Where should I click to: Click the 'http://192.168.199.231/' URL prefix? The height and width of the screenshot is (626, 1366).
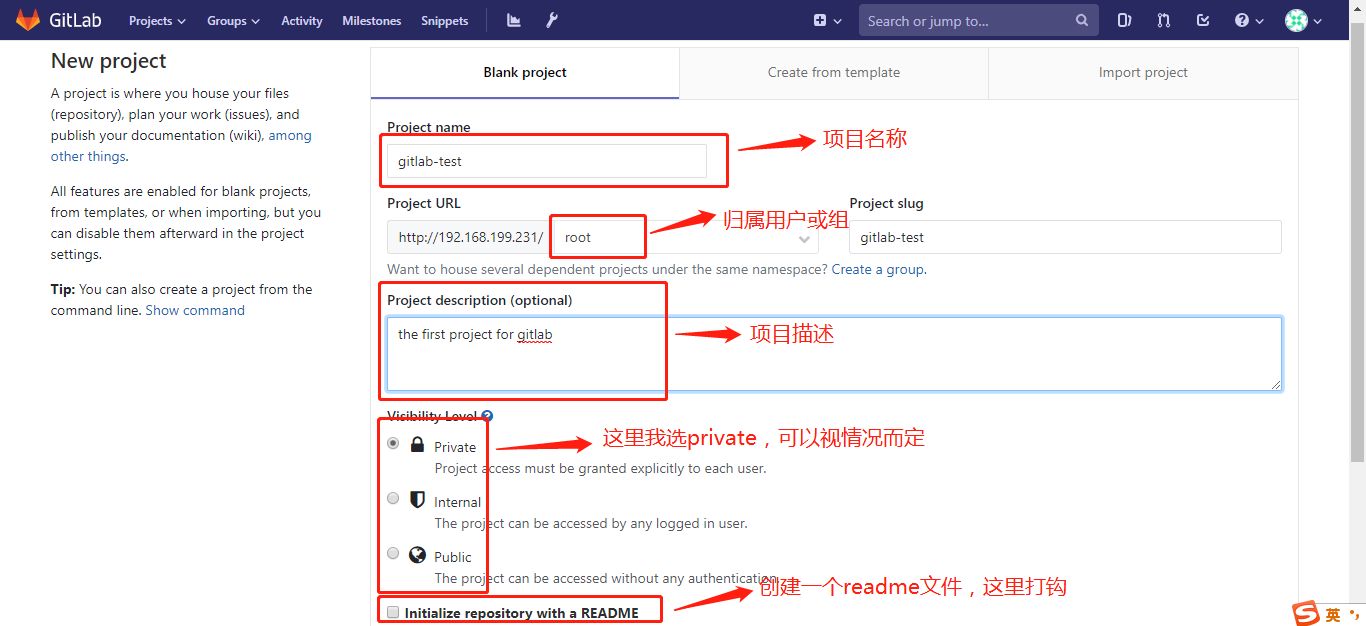click(x=470, y=237)
